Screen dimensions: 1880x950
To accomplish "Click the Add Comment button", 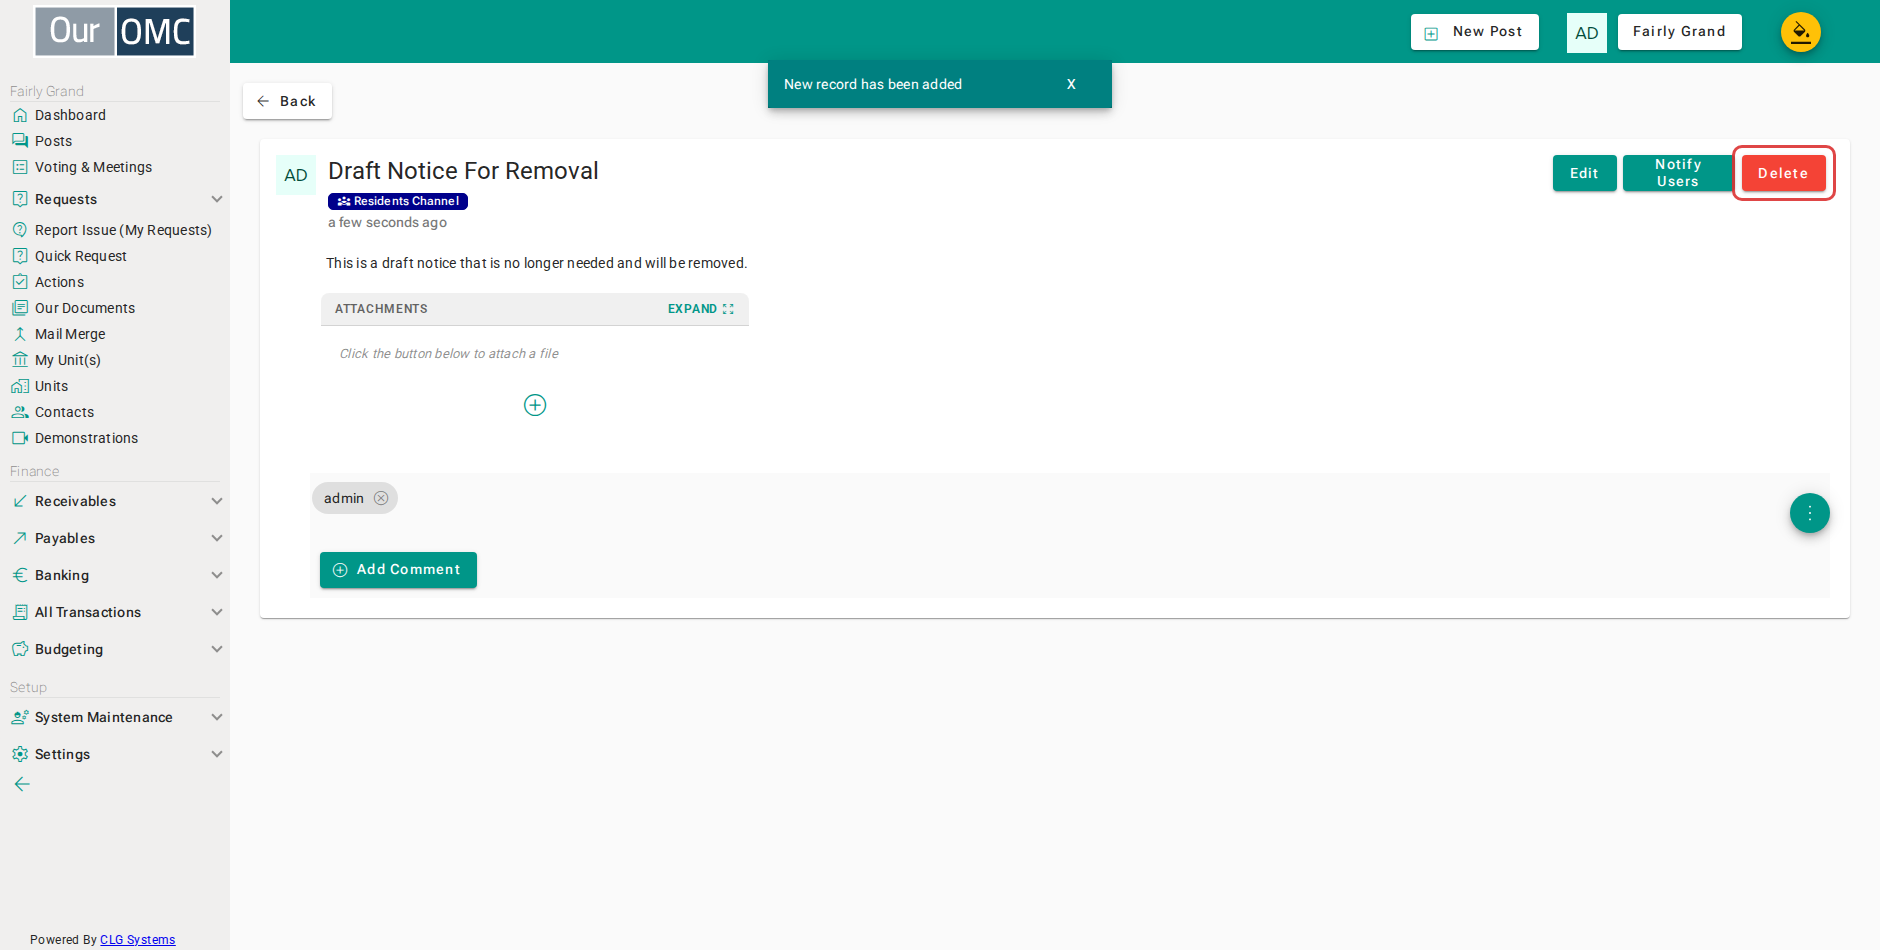I will click(x=398, y=570).
